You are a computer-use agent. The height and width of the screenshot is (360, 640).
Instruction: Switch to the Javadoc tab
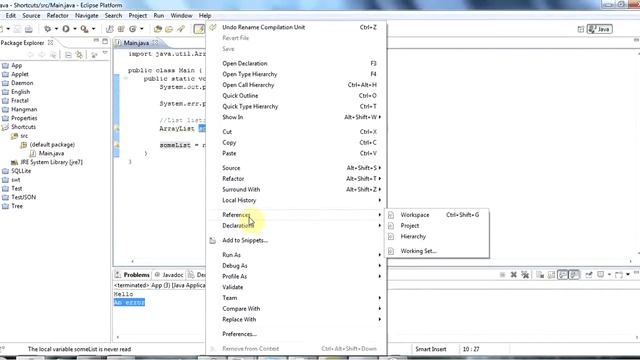click(169, 275)
